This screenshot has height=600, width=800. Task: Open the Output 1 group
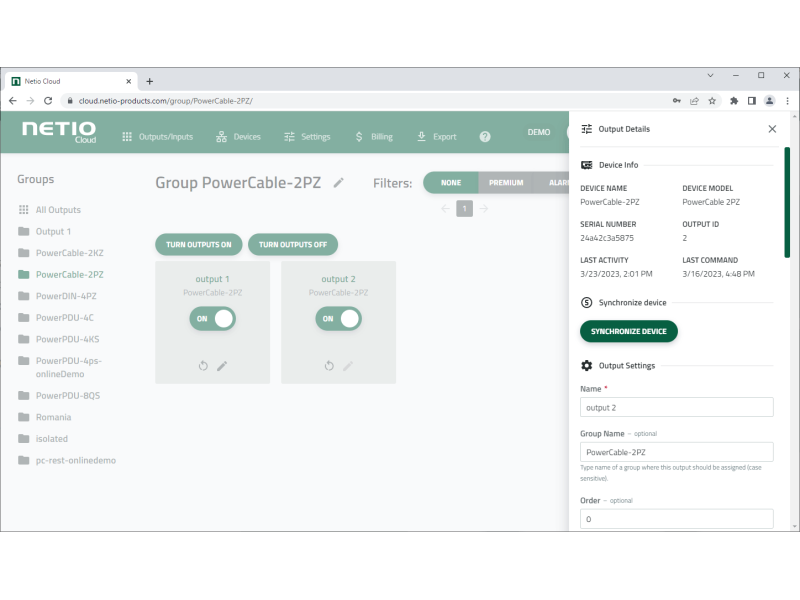(x=44, y=231)
